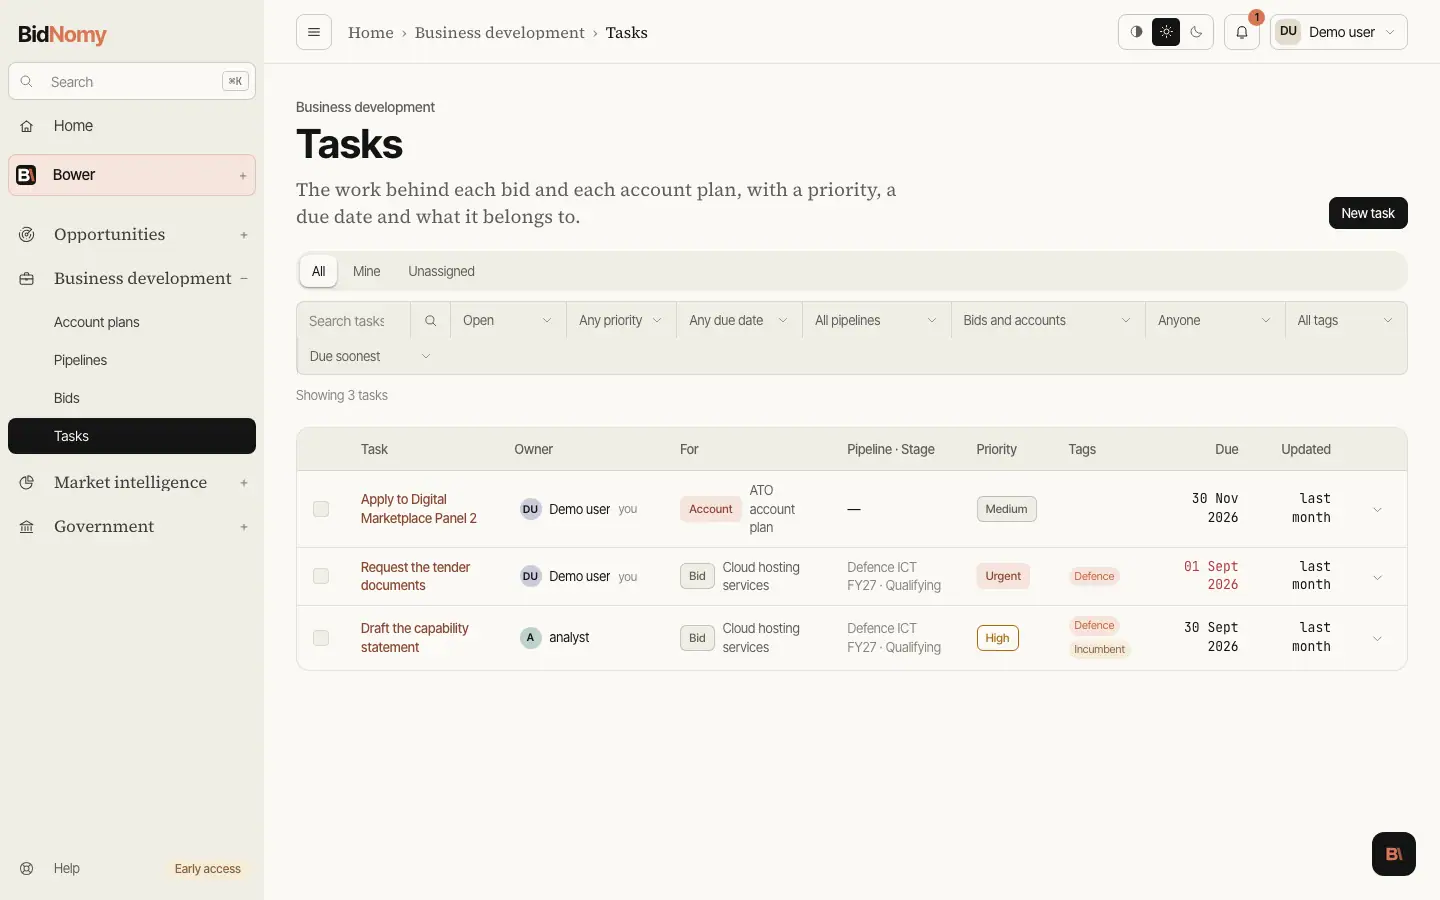Open the Due soonest sort dropdown
Image resolution: width=1440 pixels, height=900 pixels.
click(371, 357)
